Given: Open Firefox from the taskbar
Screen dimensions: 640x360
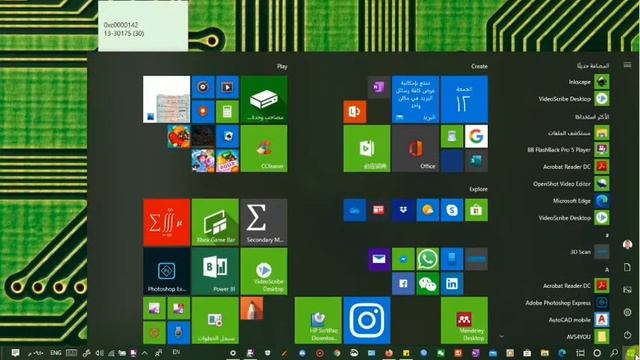Looking at the screenshot, I should (x=389, y=353).
